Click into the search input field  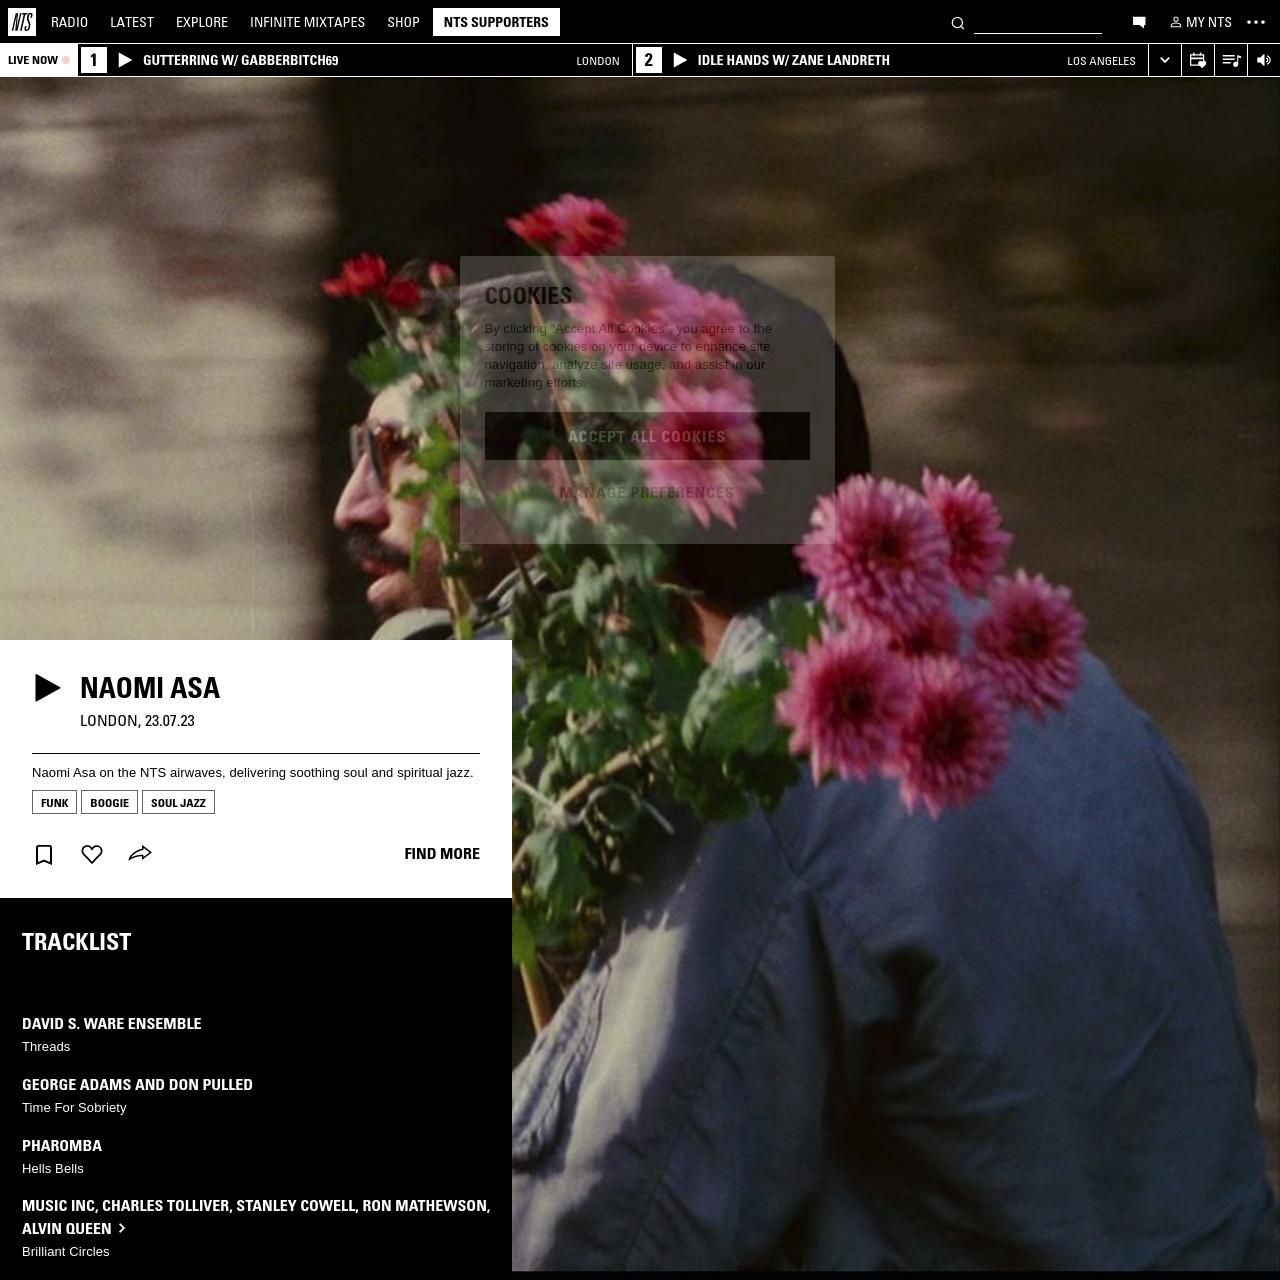coord(1038,23)
